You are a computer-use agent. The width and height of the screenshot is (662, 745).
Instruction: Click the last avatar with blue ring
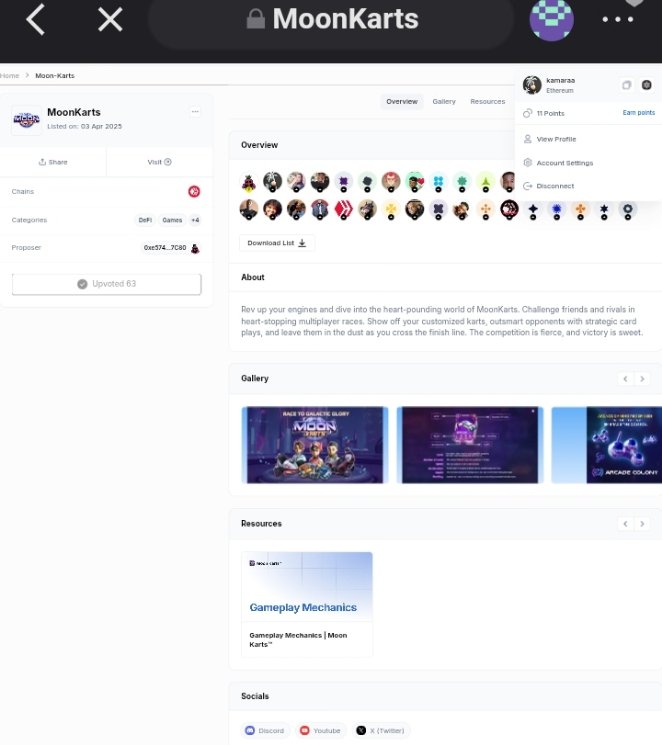[627, 210]
